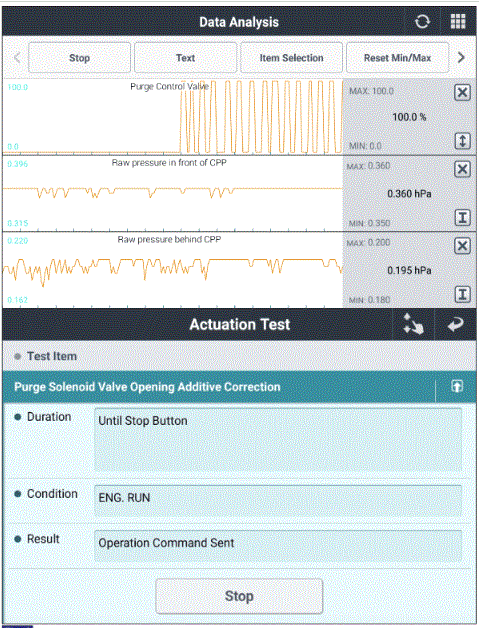Stop data recording in the top toolbar
This screenshot has height=628, width=479.
tap(79, 58)
